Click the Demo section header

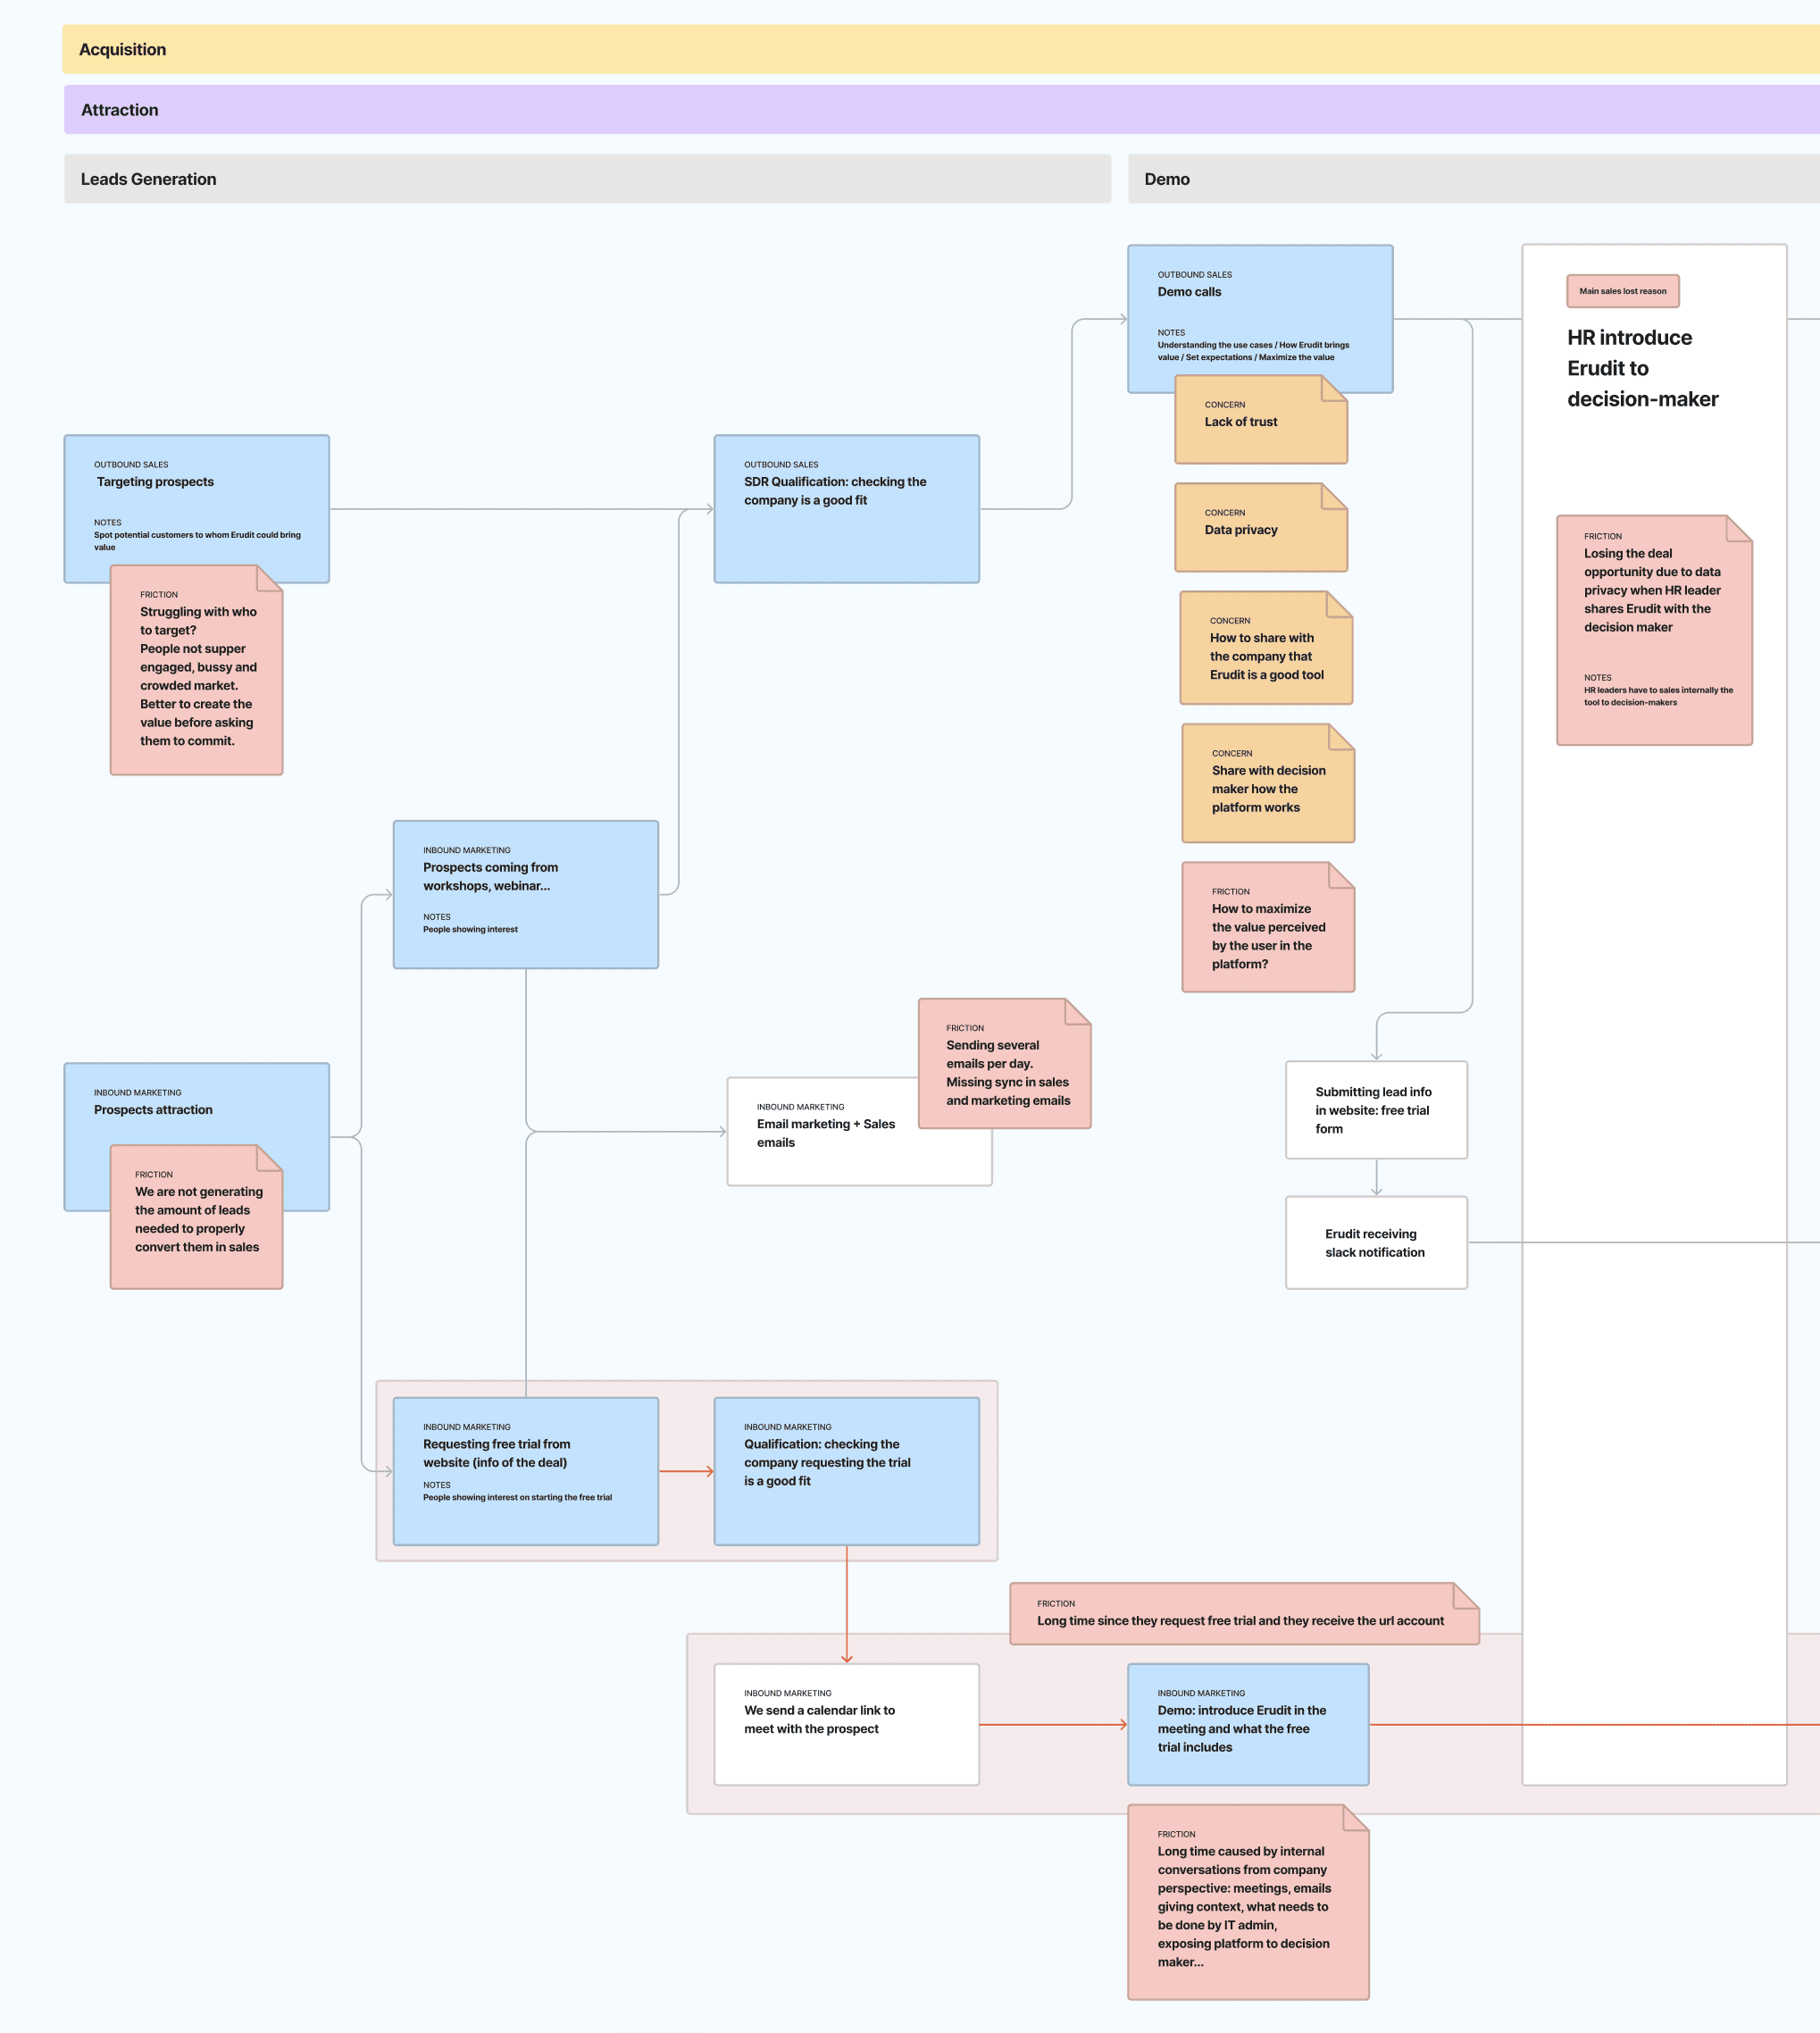1473,179
